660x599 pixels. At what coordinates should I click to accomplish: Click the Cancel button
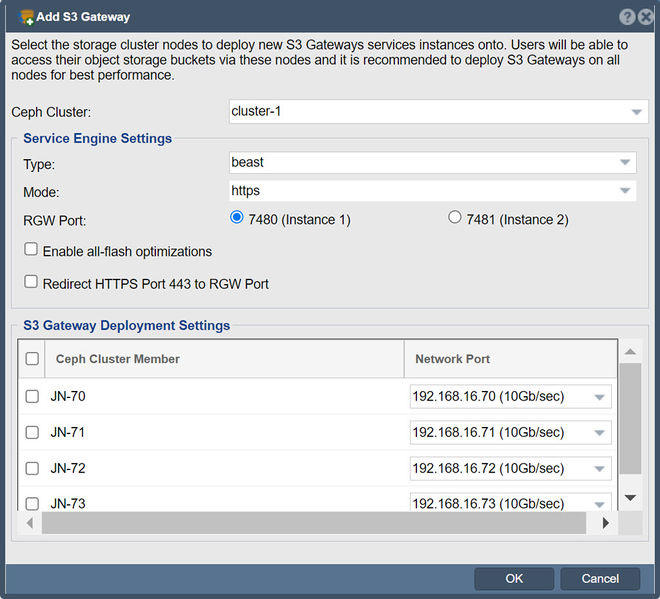pyautogui.click(x=600, y=579)
